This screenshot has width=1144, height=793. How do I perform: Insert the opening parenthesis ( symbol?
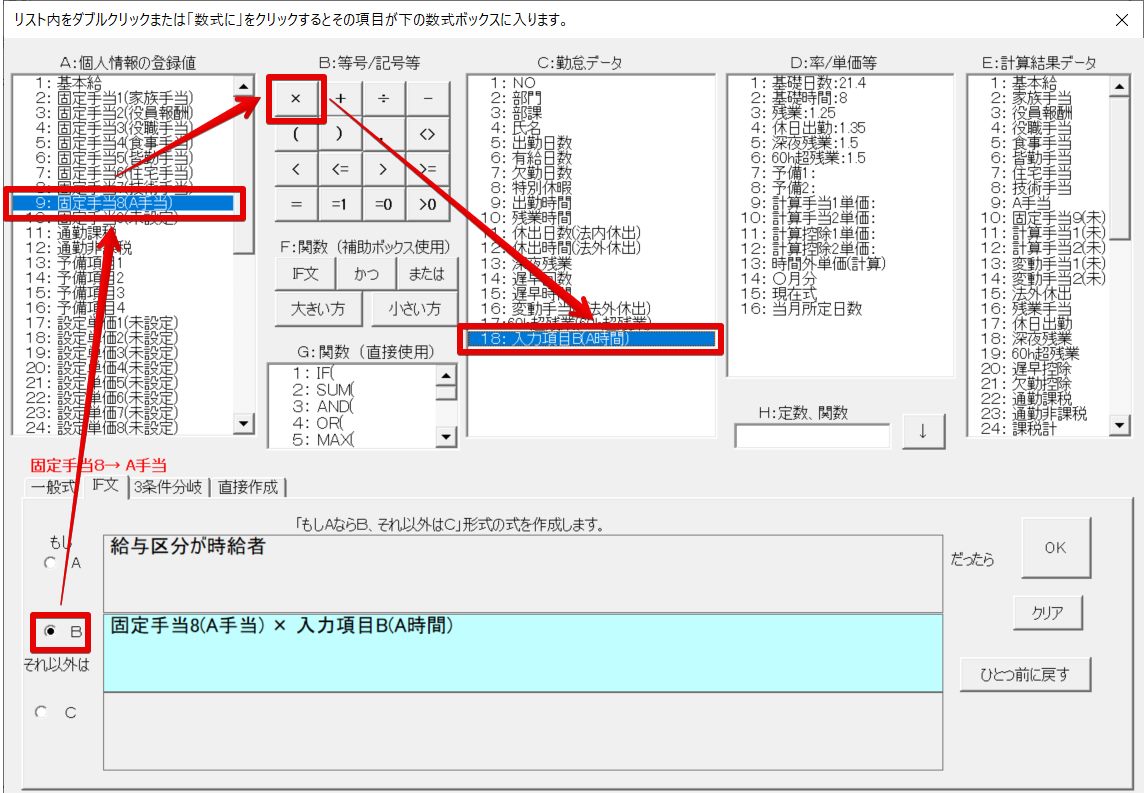point(296,133)
